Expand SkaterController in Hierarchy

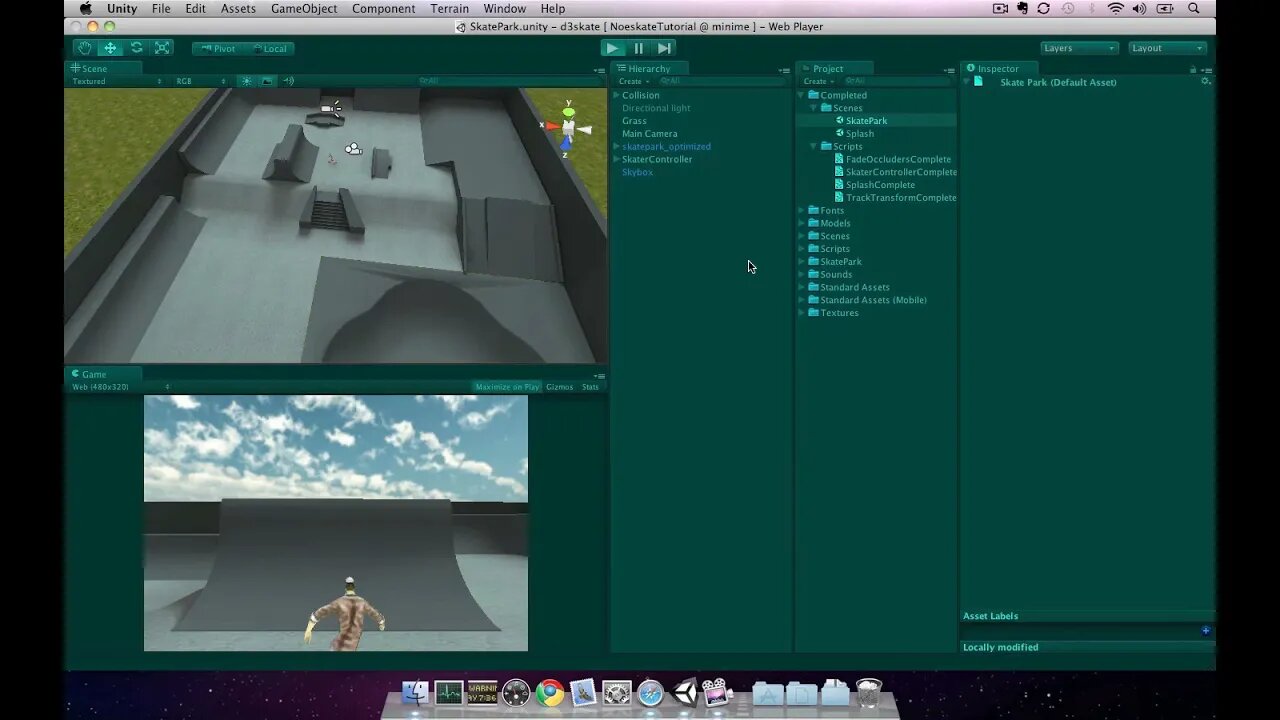click(616, 159)
